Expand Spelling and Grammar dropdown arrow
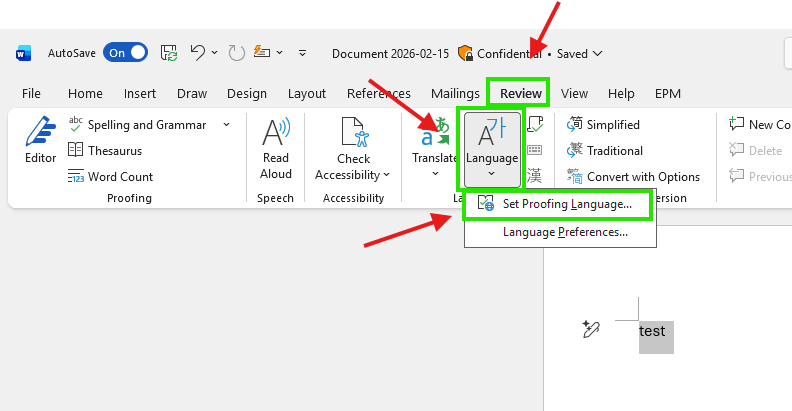Viewport: 792px width, 411px height. point(226,125)
